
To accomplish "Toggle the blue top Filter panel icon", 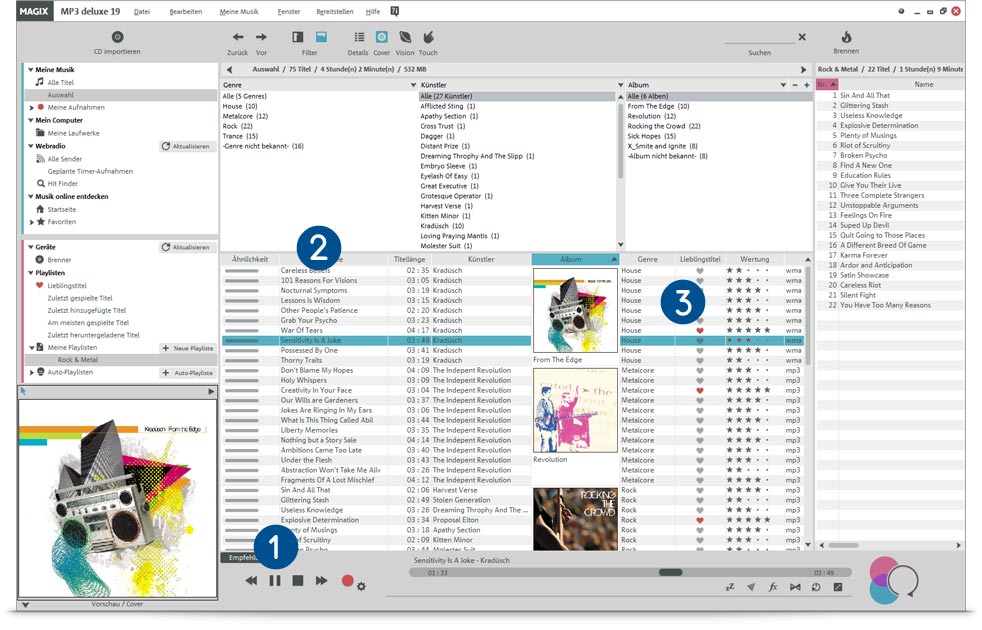I will point(321,38).
